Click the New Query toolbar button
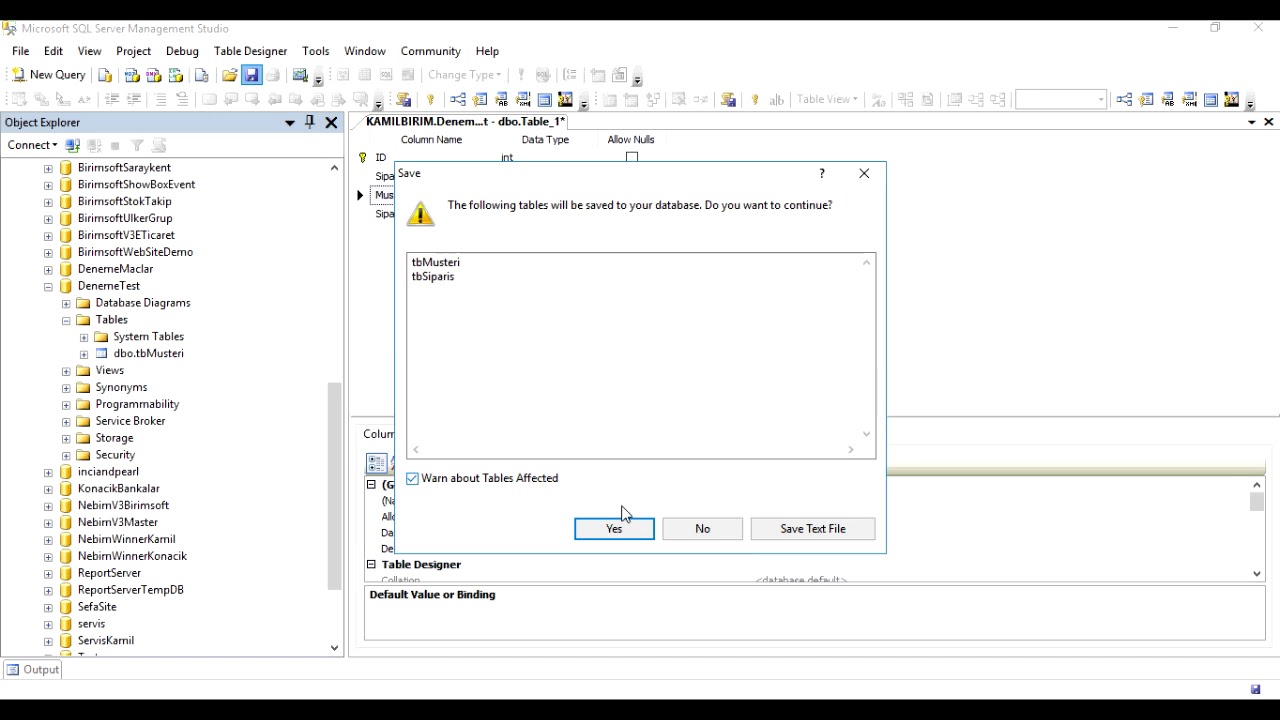Image resolution: width=1280 pixels, height=720 pixels. [48, 75]
